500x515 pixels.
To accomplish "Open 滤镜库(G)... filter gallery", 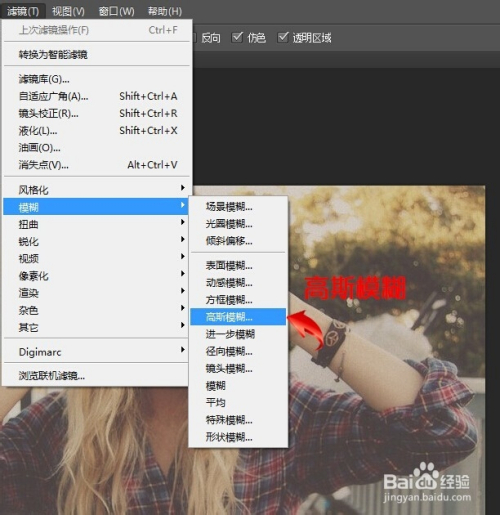I will [x=97, y=79].
